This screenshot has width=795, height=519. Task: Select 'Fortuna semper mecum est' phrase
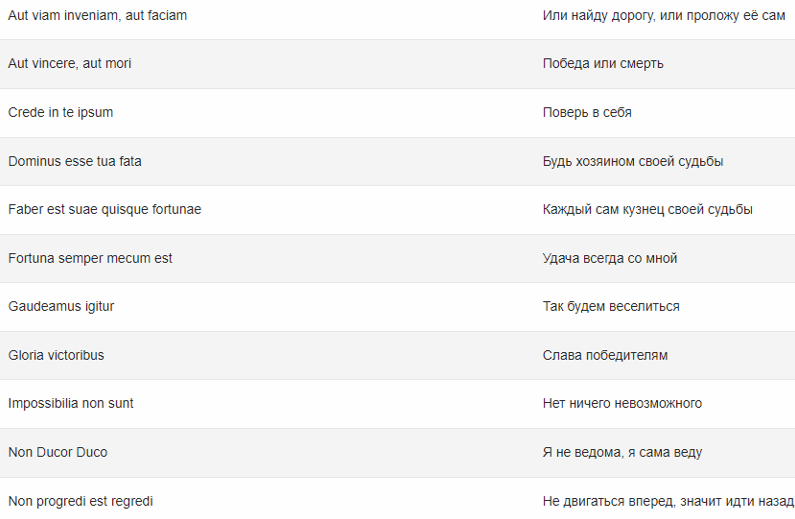(90, 258)
